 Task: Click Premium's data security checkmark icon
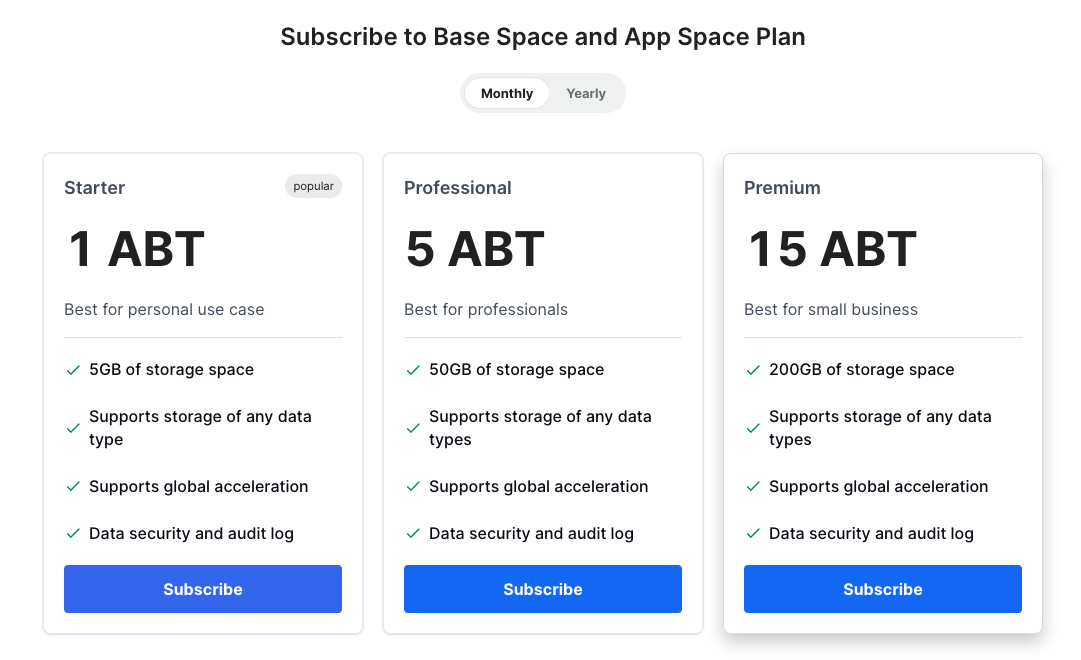[753, 534]
